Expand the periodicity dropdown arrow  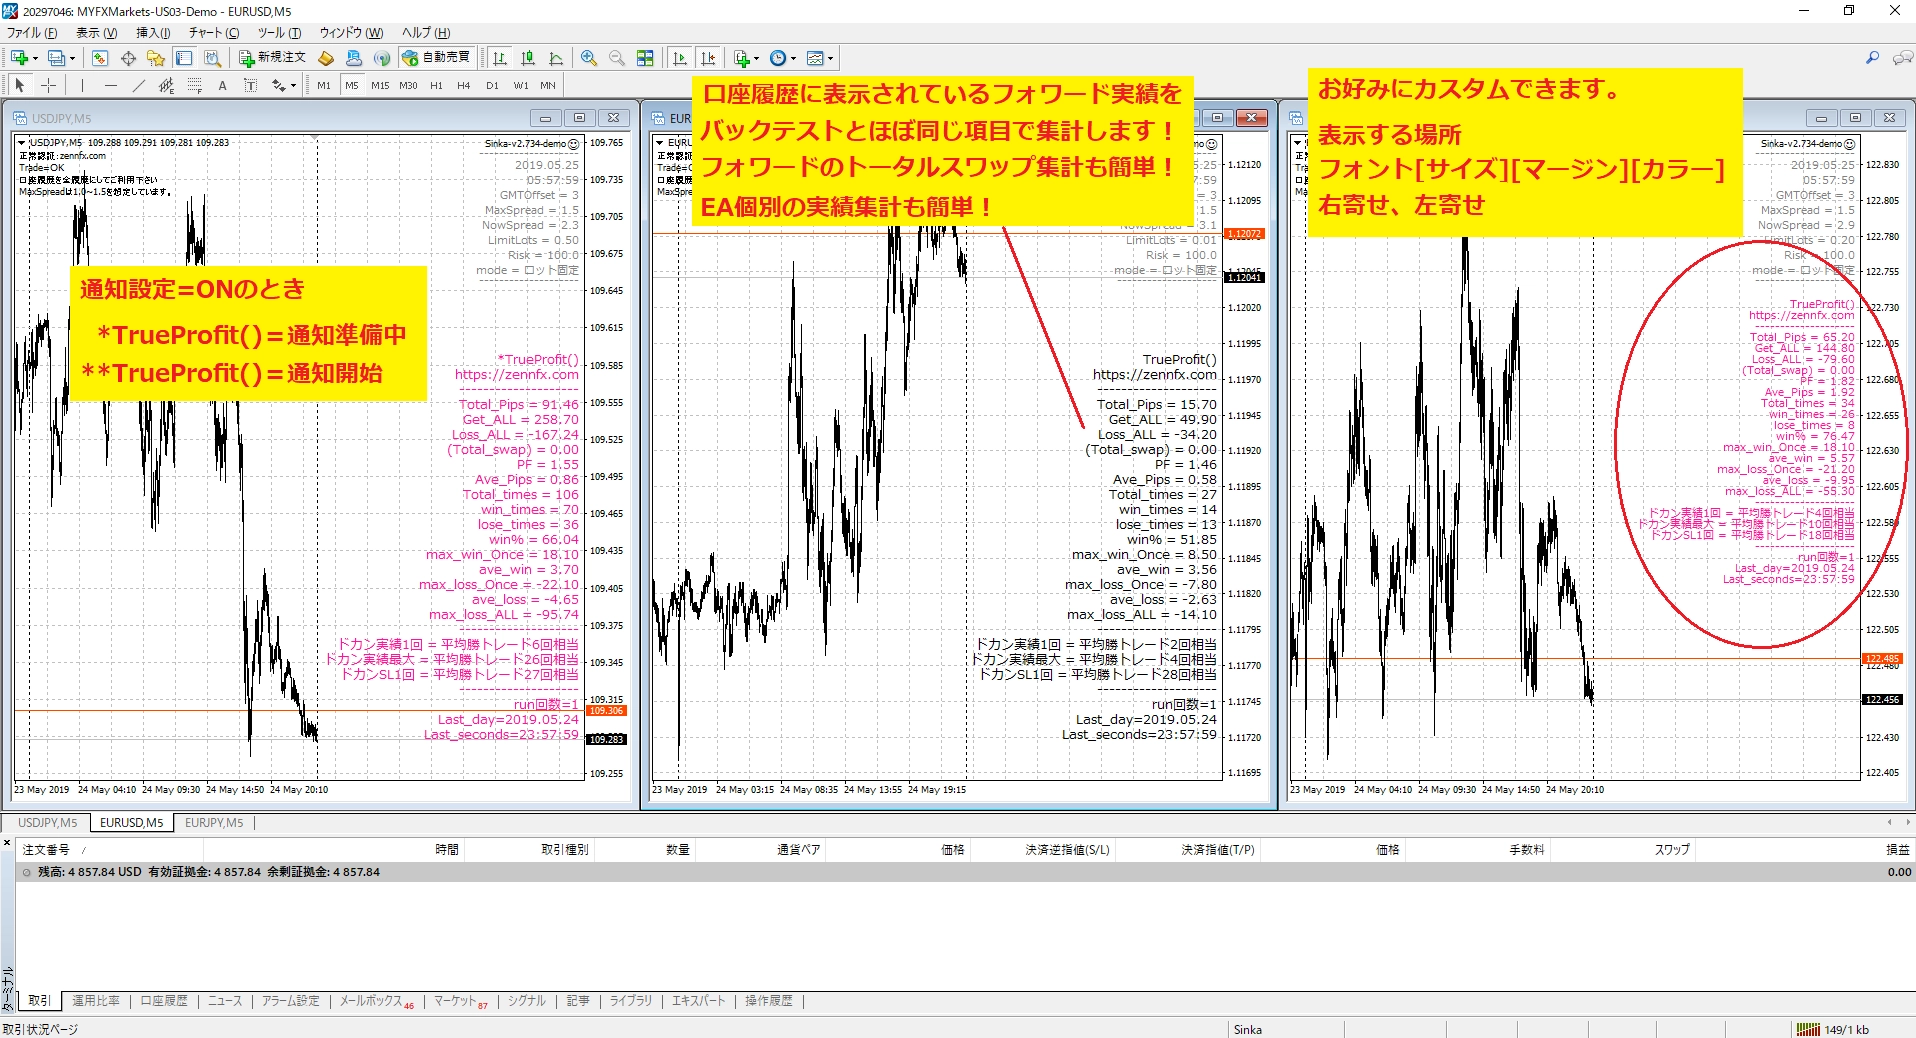click(793, 58)
